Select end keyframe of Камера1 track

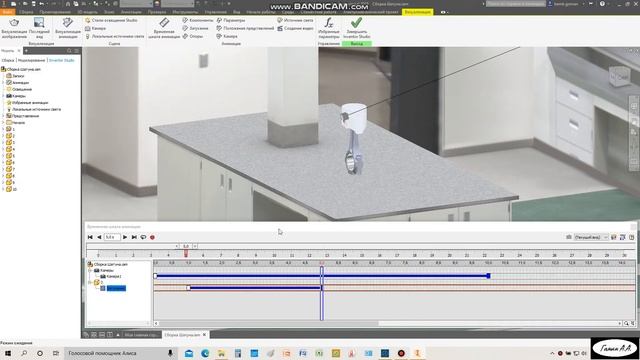(x=488, y=276)
